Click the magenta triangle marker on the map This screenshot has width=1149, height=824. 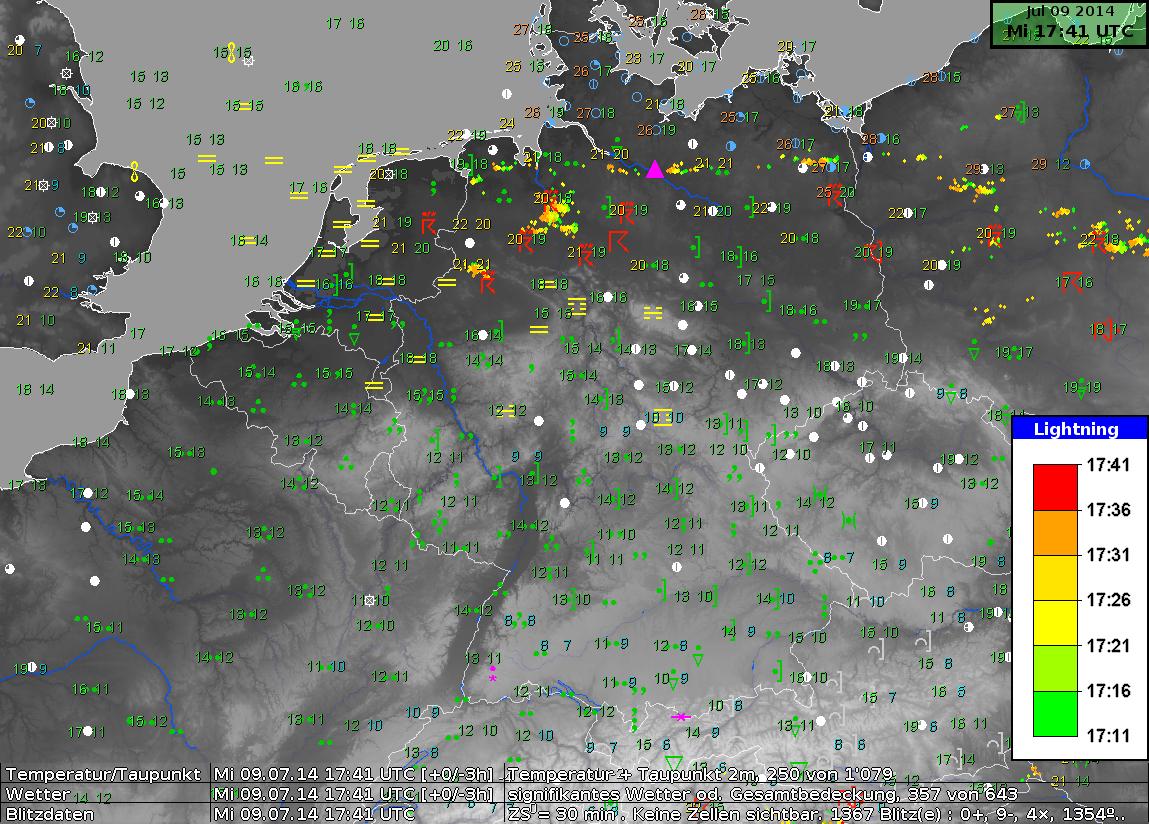click(655, 169)
